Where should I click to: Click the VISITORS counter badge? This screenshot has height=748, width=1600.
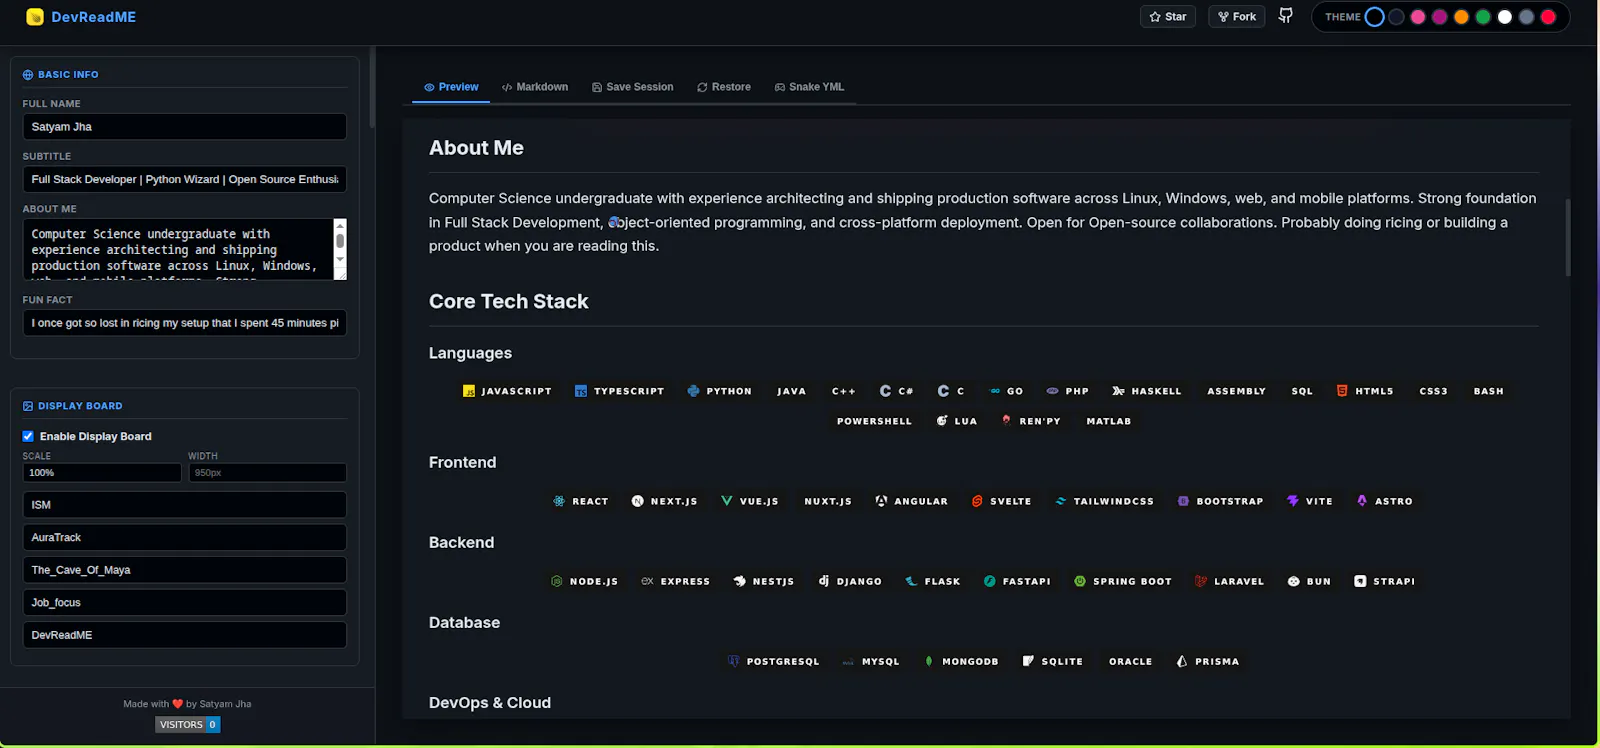188,724
